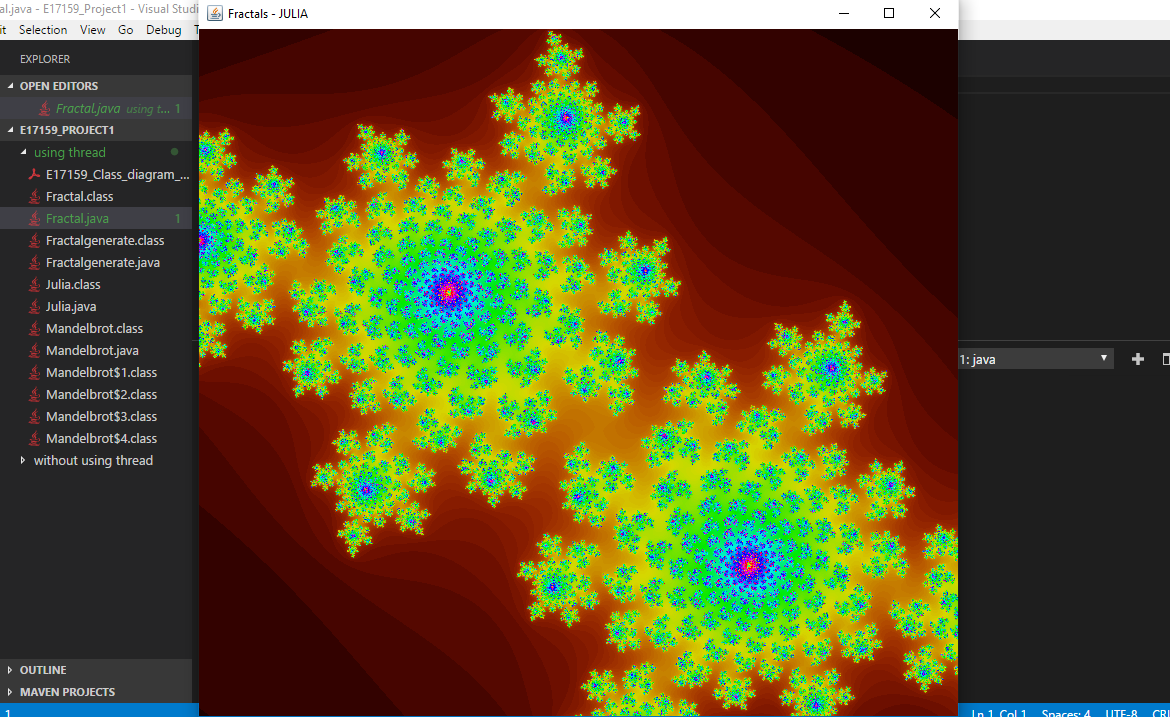Click the Mandelbrot.class Java icon

click(x=37, y=328)
